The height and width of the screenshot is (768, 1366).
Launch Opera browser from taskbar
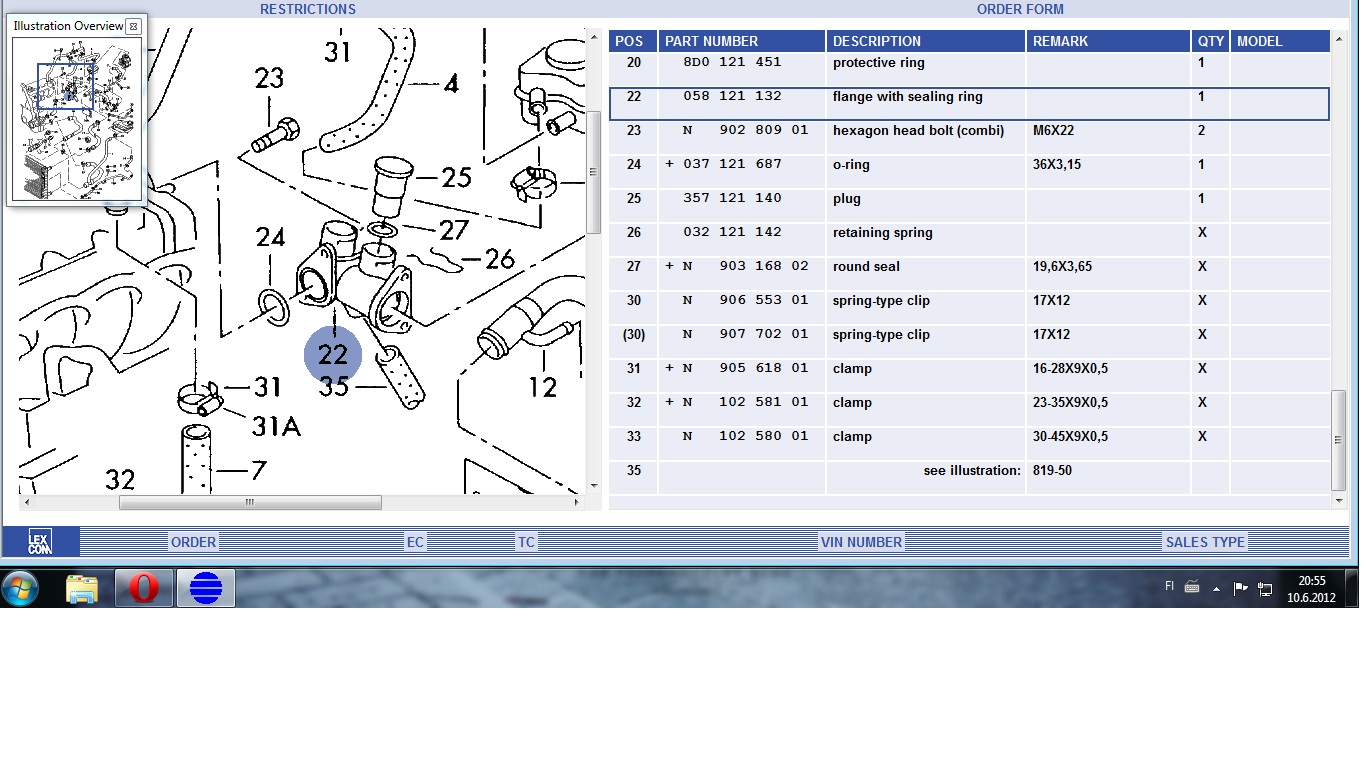tap(143, 589)
